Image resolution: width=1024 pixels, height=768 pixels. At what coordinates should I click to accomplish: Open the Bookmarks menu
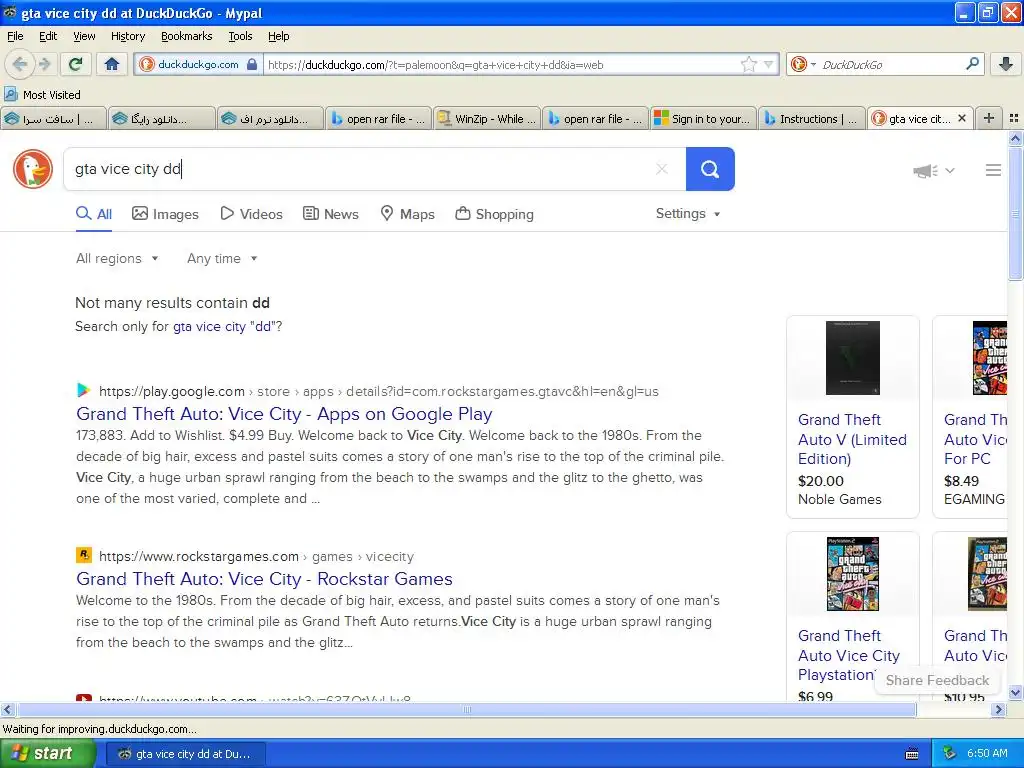pyautogui.click(x=186, y=36)
